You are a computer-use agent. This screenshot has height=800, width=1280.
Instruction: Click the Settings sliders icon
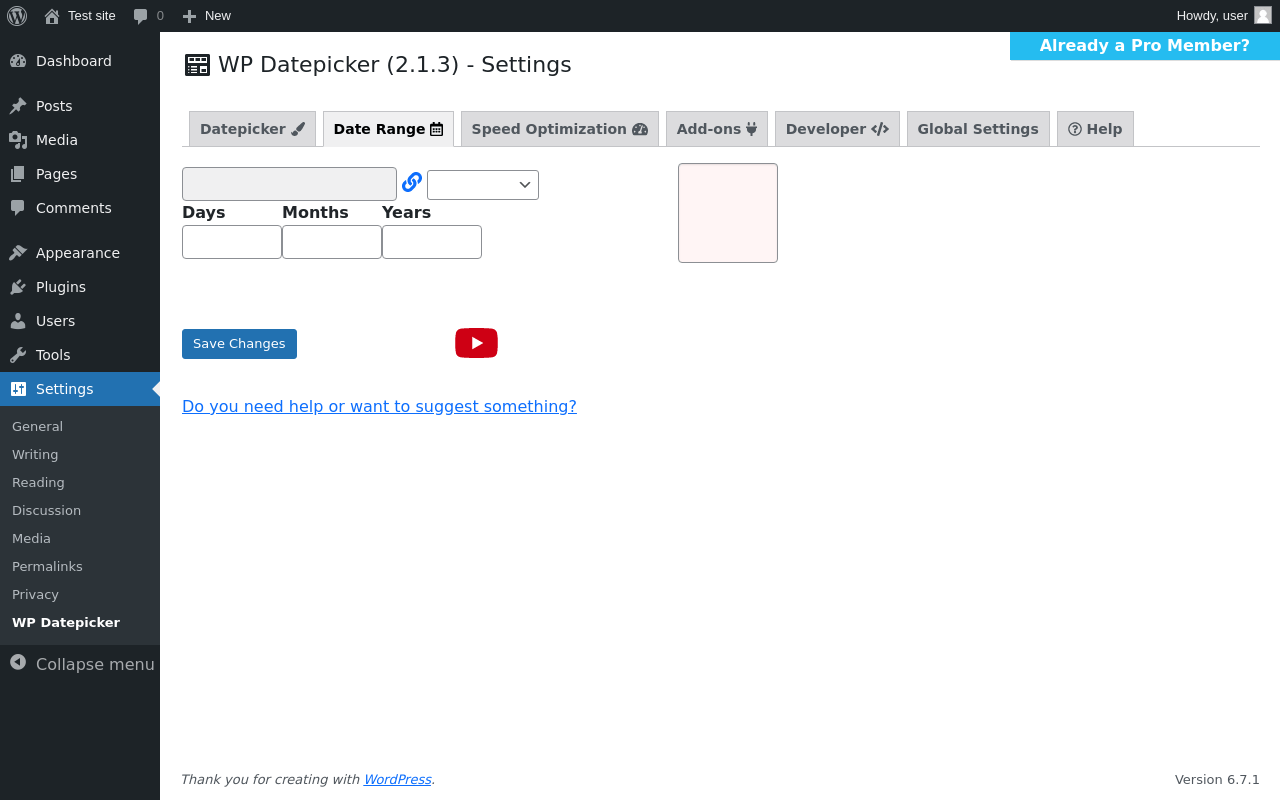click(18, 389)
